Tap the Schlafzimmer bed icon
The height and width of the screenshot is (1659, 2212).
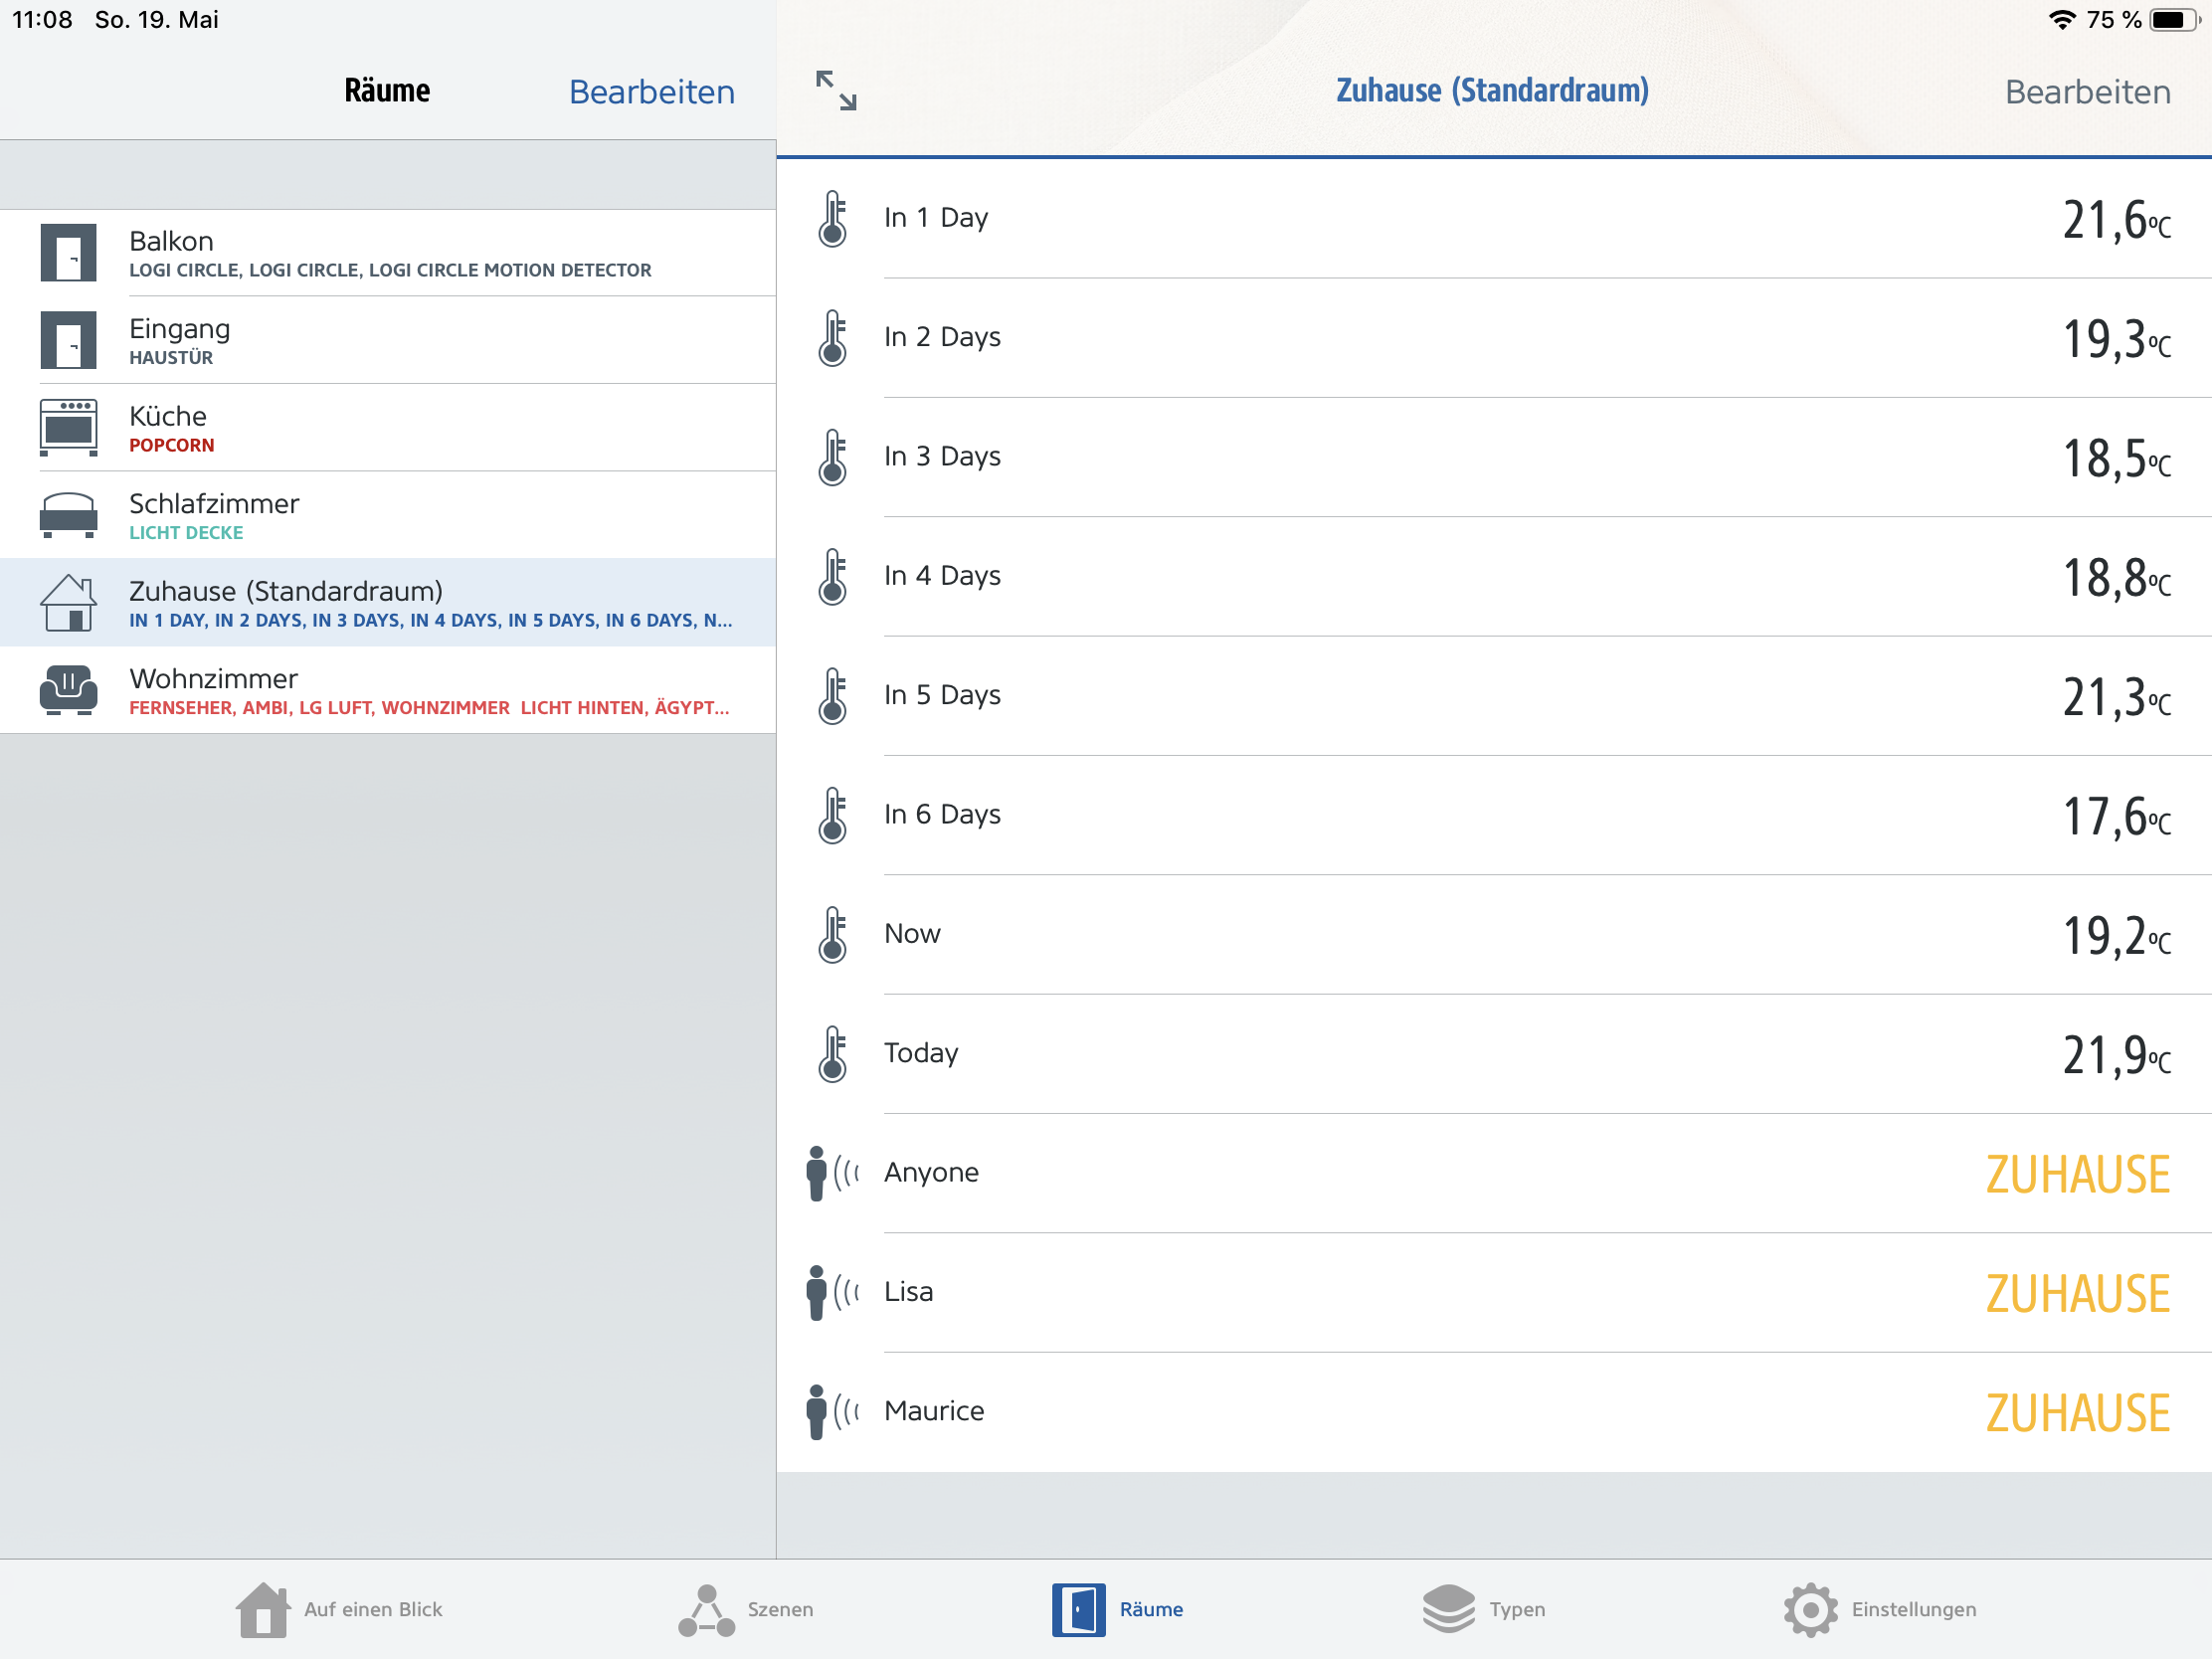point(68,515)
